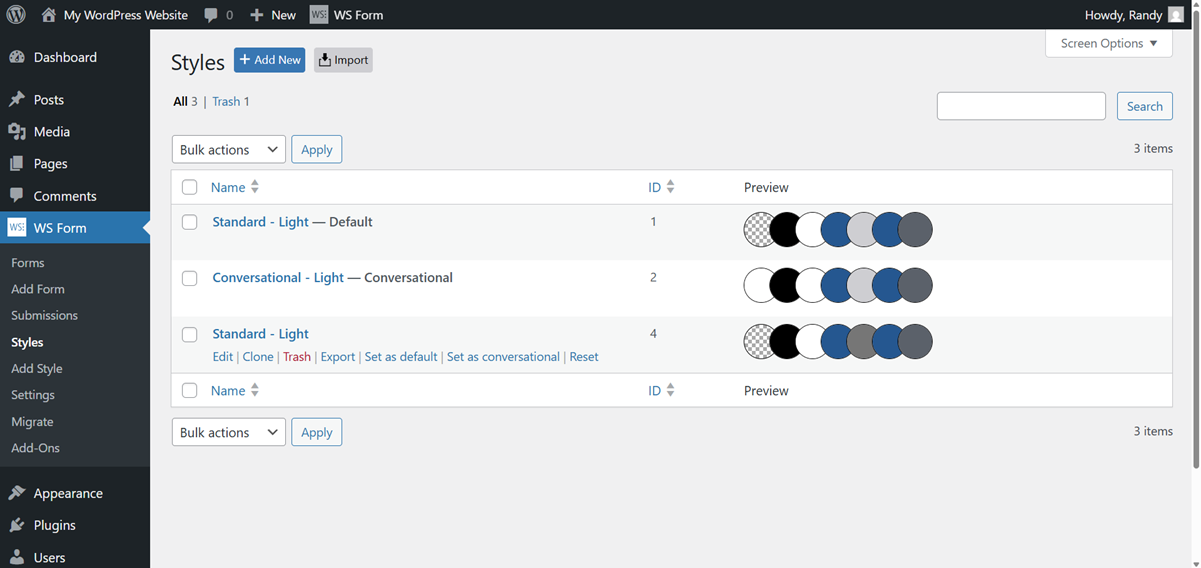Click the search styles text field
Screen dimensions: 1201x568
click(1021, 106)
